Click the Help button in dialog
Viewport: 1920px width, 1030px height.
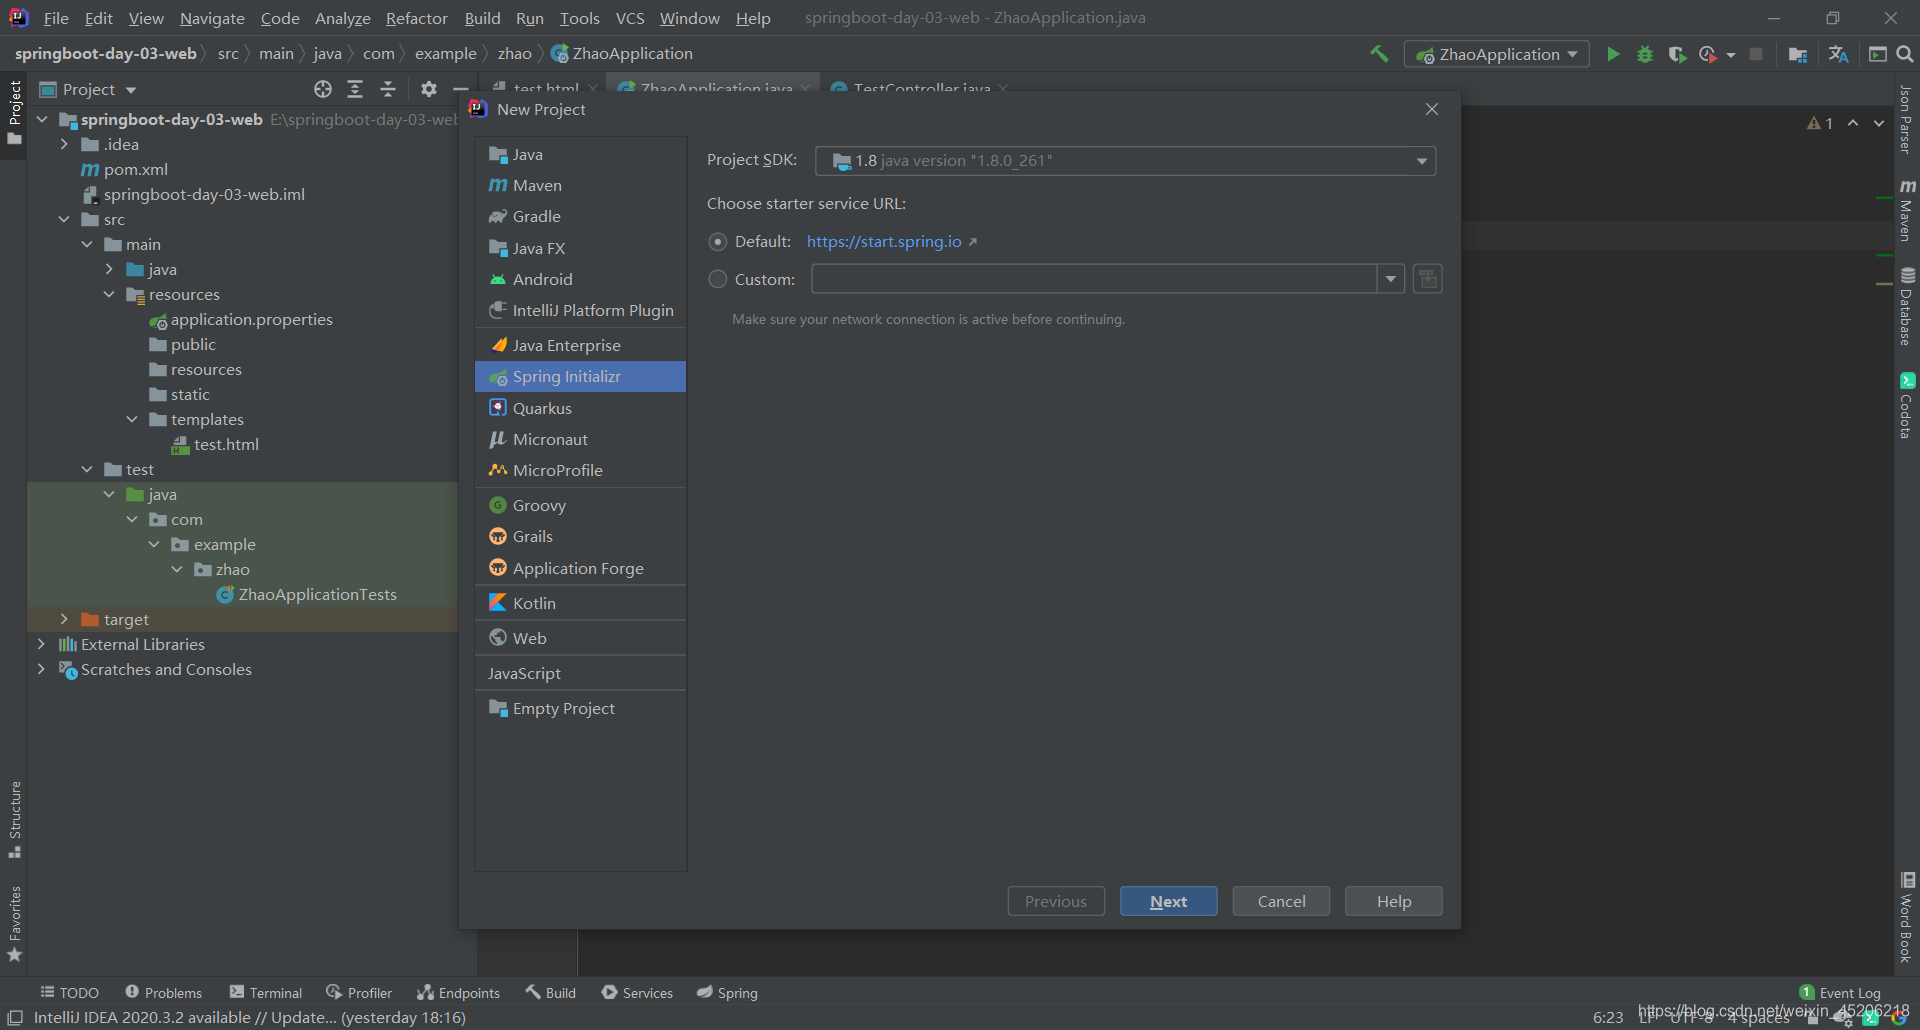click(1394, 901)
